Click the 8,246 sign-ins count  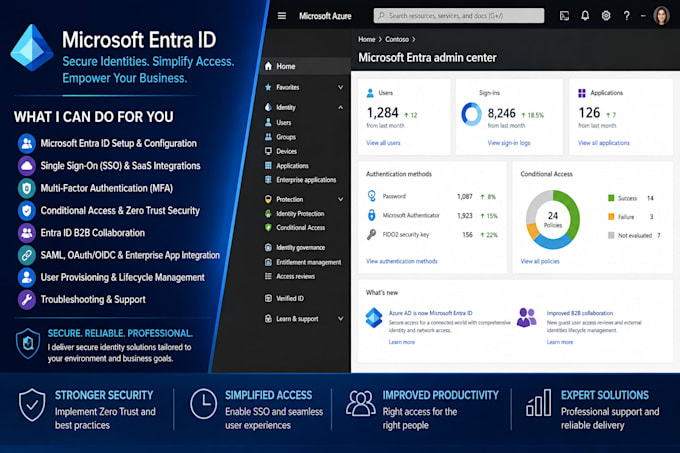pyautogui.click(x=501, y=113)
